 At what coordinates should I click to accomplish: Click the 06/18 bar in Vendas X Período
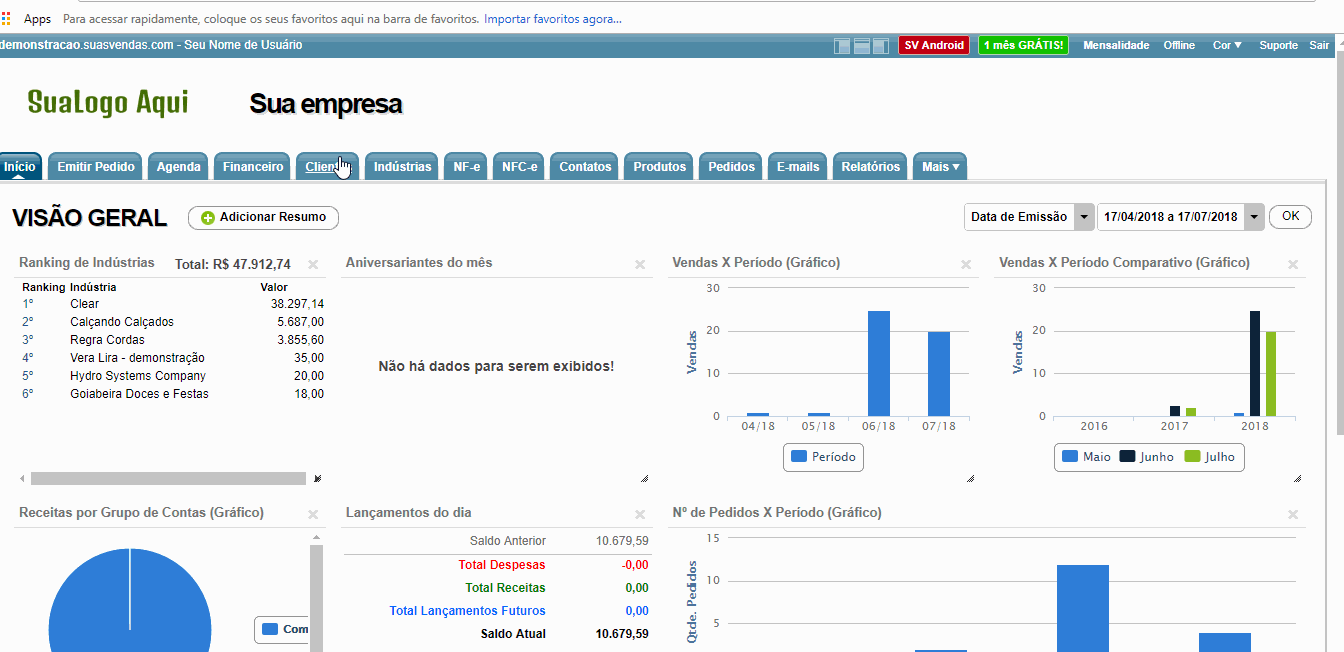point(879,363)
